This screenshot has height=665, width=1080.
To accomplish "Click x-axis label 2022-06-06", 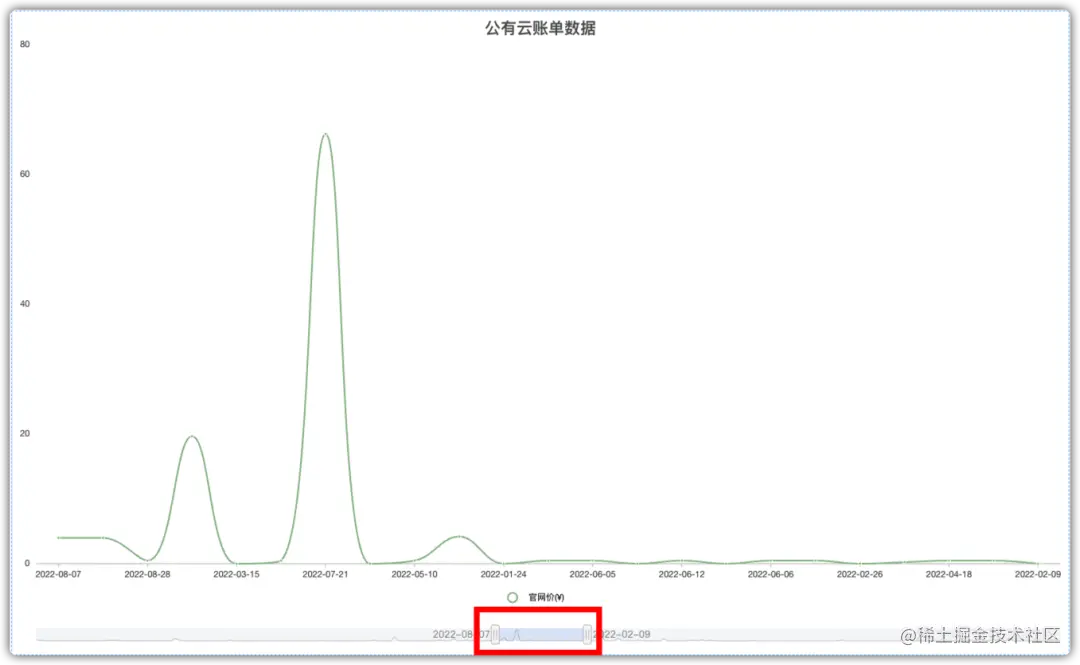I will [x=771, y=574].
